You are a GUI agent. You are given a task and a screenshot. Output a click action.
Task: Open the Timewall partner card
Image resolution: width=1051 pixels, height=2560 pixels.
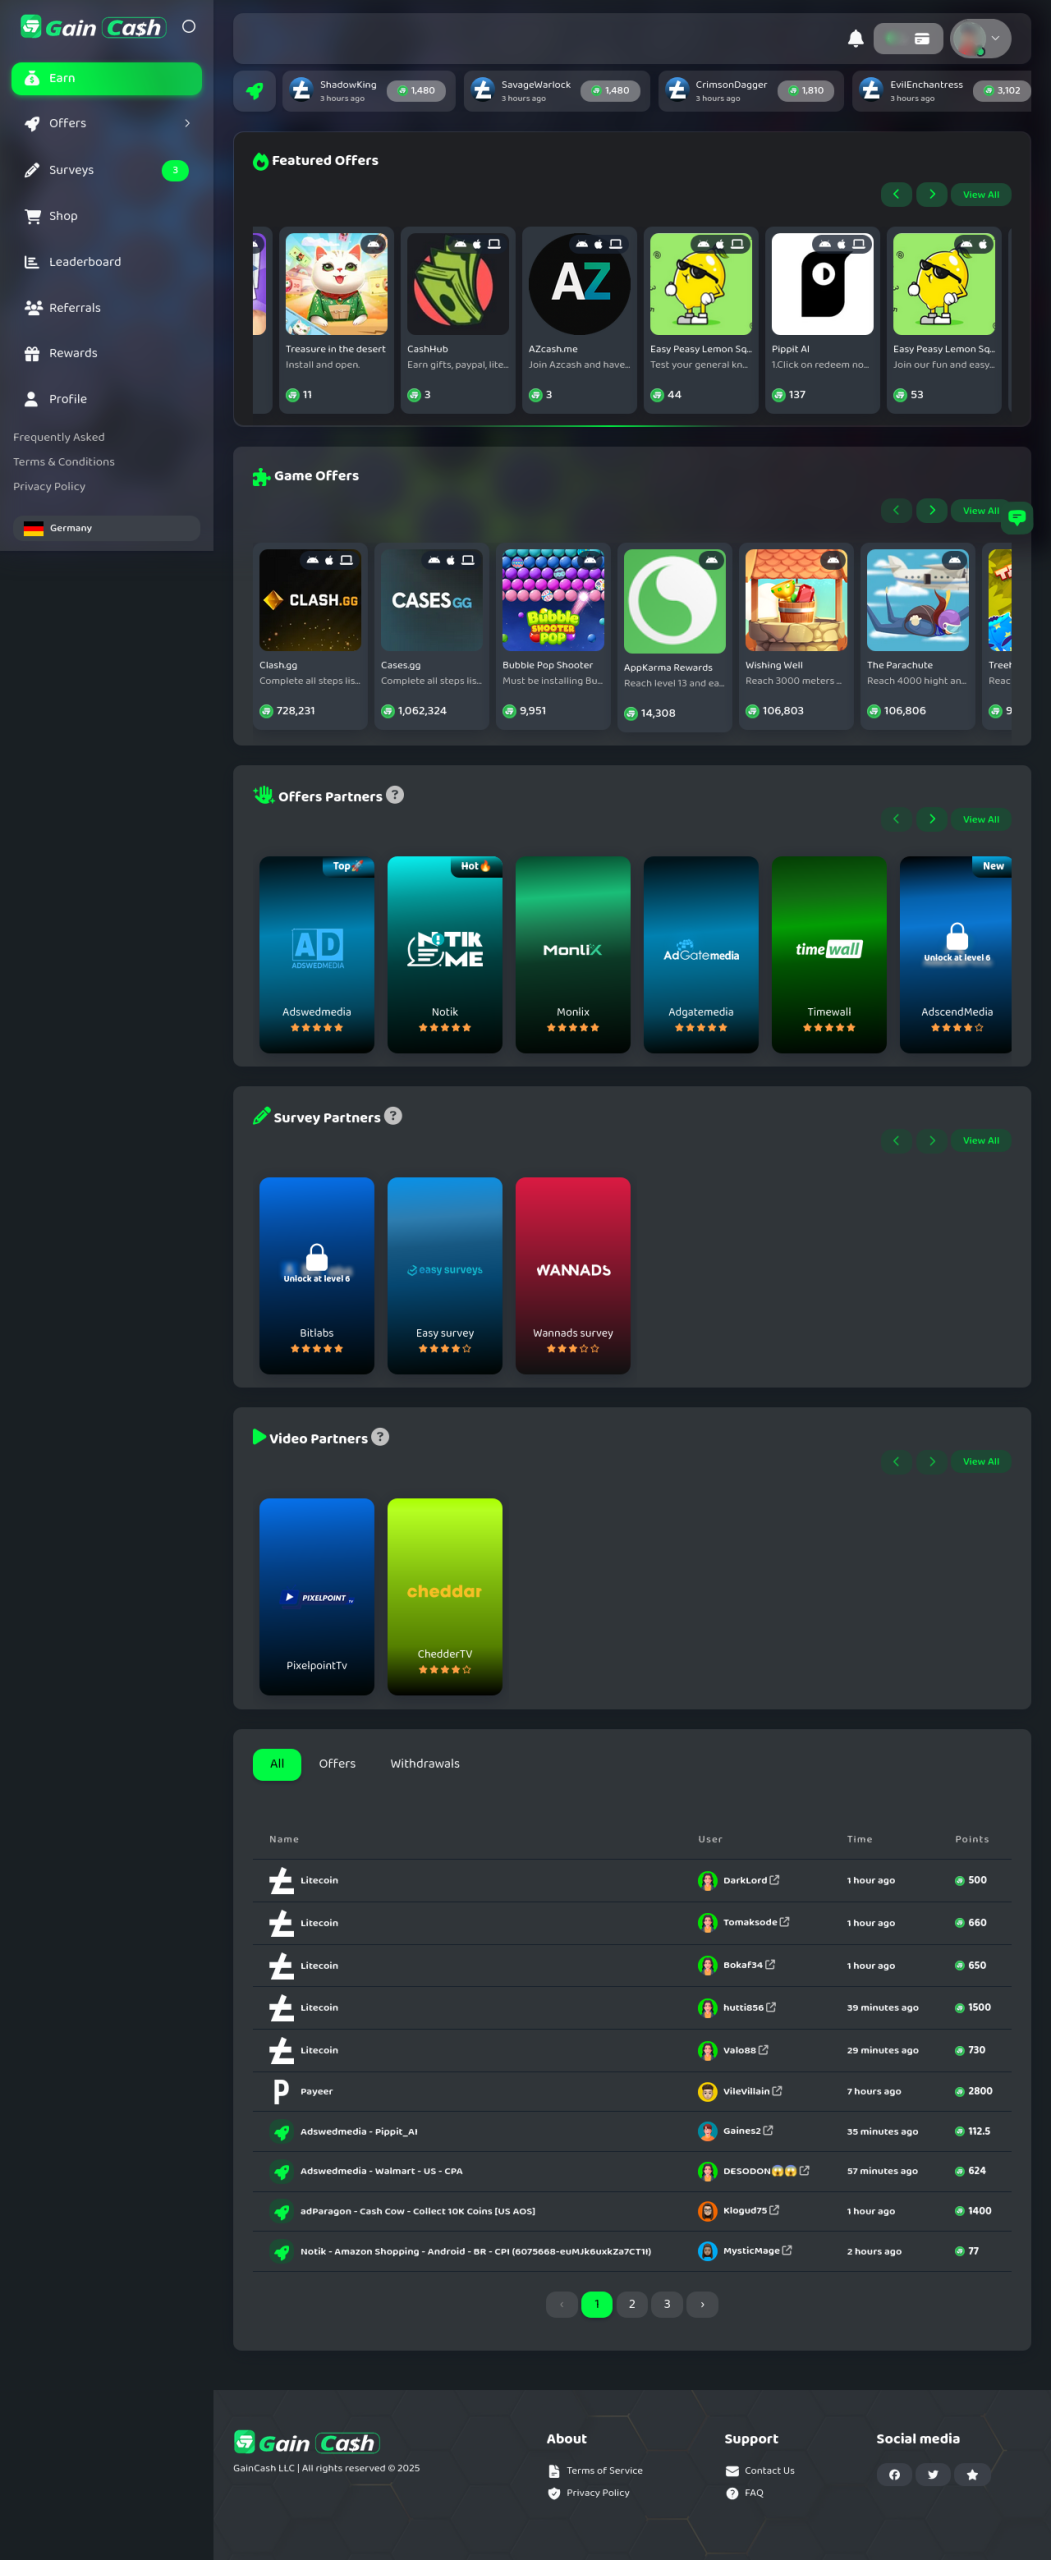[x=829, y=955]
